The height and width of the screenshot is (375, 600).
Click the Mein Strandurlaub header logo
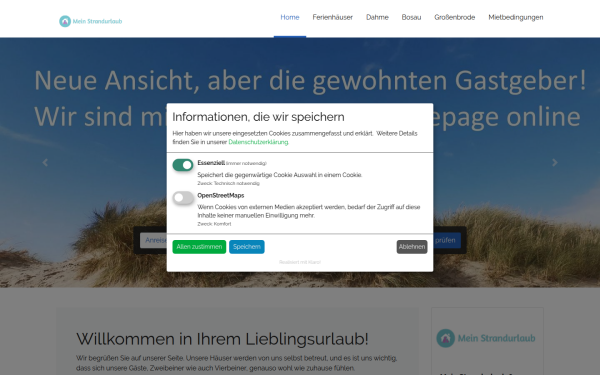(91, 21)
